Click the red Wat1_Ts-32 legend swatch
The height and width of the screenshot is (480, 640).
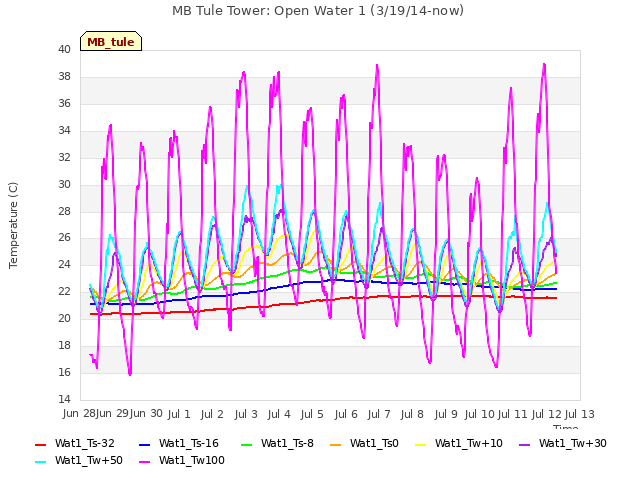click(41, 444)
